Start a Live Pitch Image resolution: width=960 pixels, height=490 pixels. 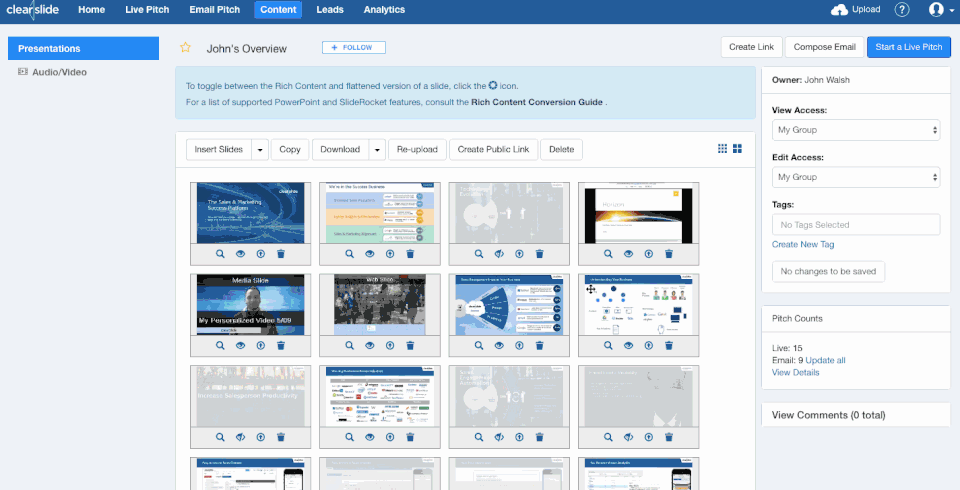pyautogui.click(x=909, y=47)
